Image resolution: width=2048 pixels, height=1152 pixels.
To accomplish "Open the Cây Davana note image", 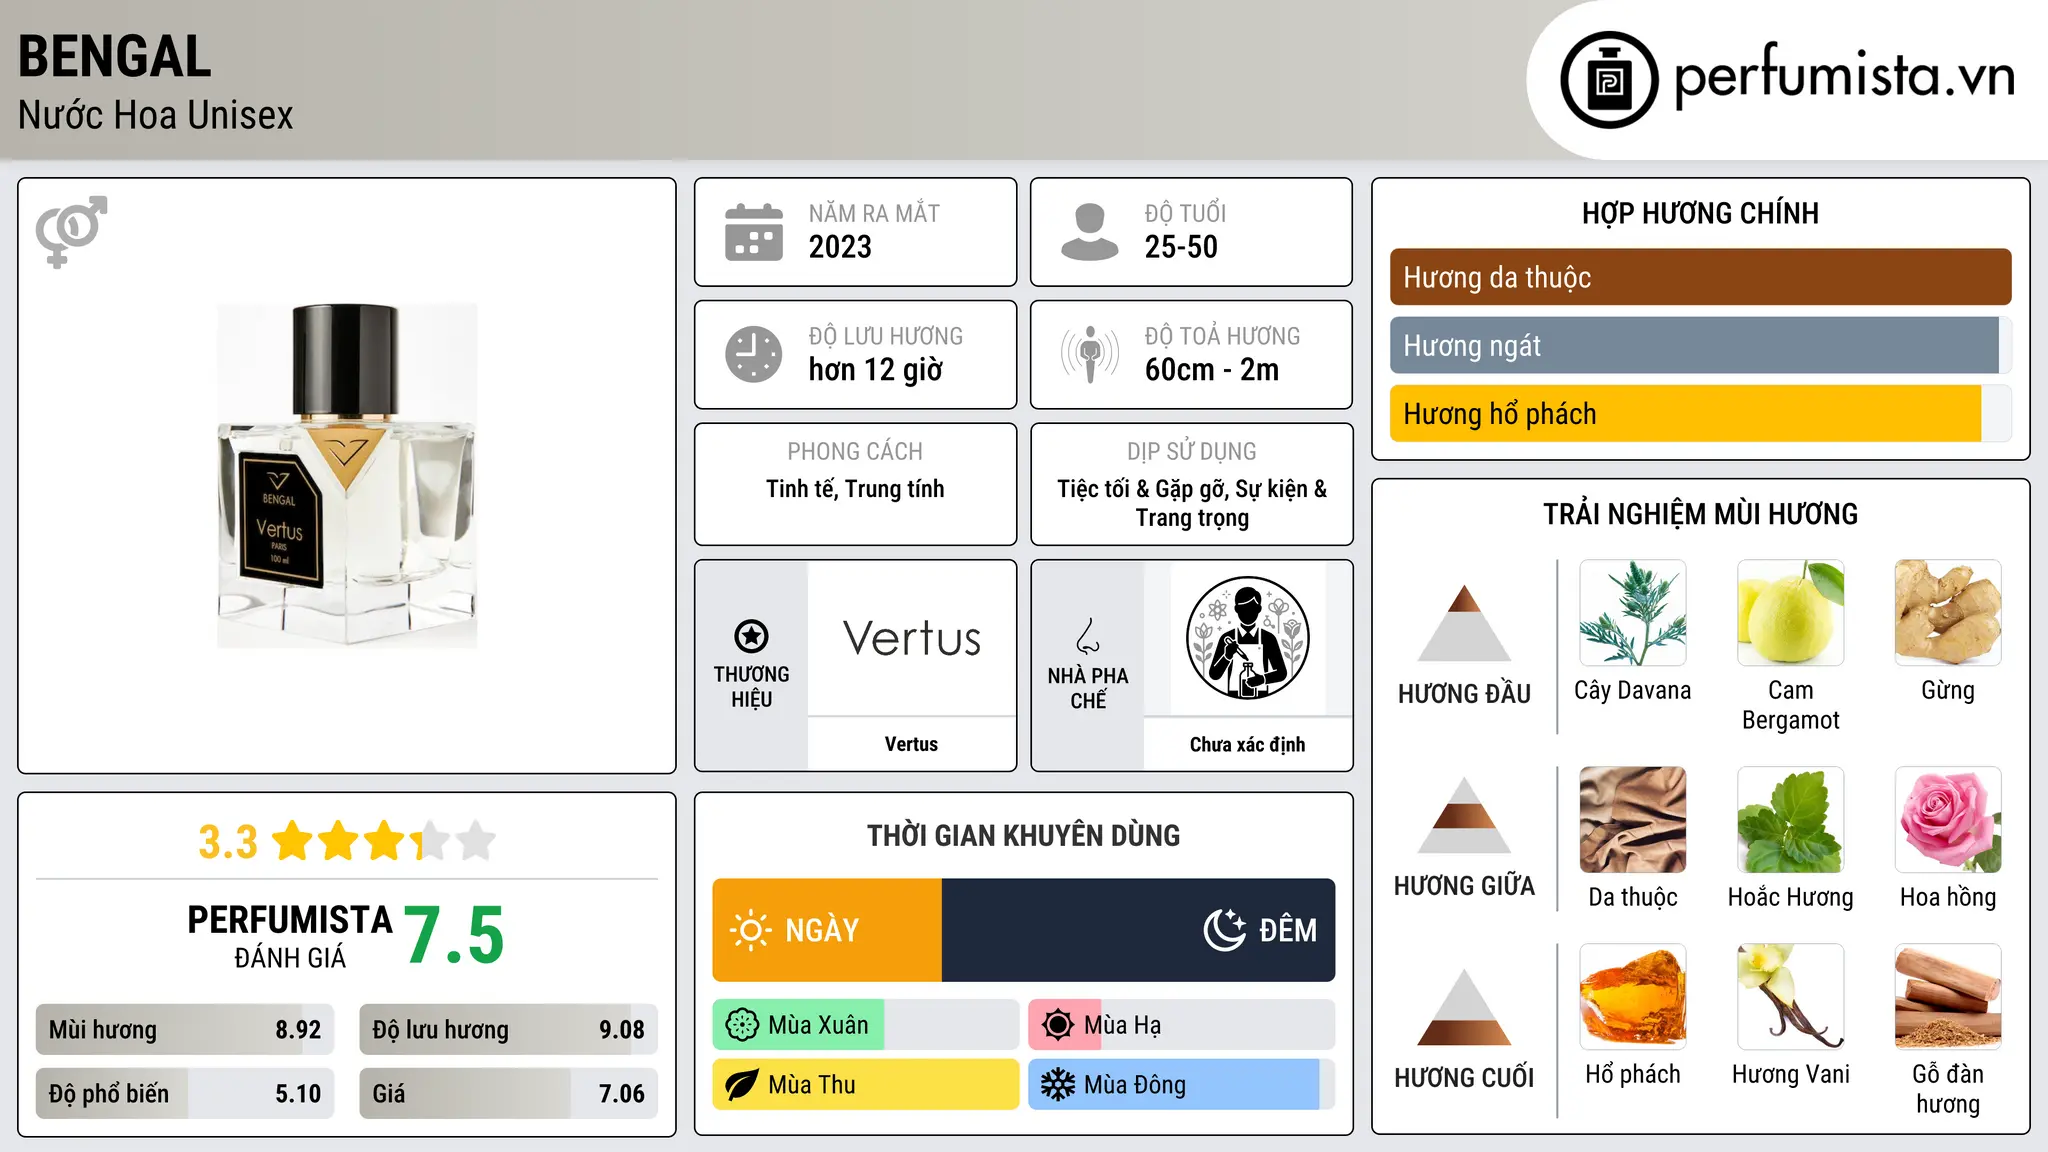I will pyautogui.click(x=1633, y=613).
